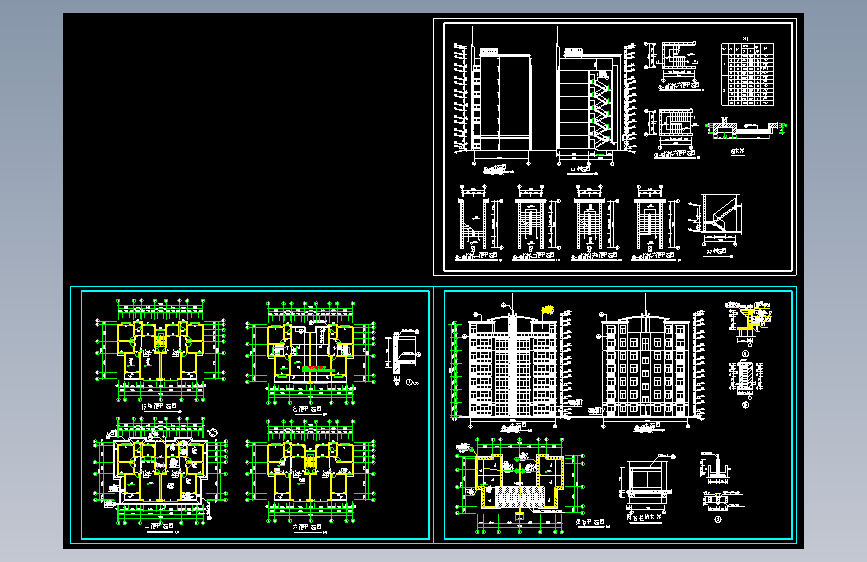Click the floor plan containing the red label
This screenshot has height=562, width=867.
click(x=311, y=356)
